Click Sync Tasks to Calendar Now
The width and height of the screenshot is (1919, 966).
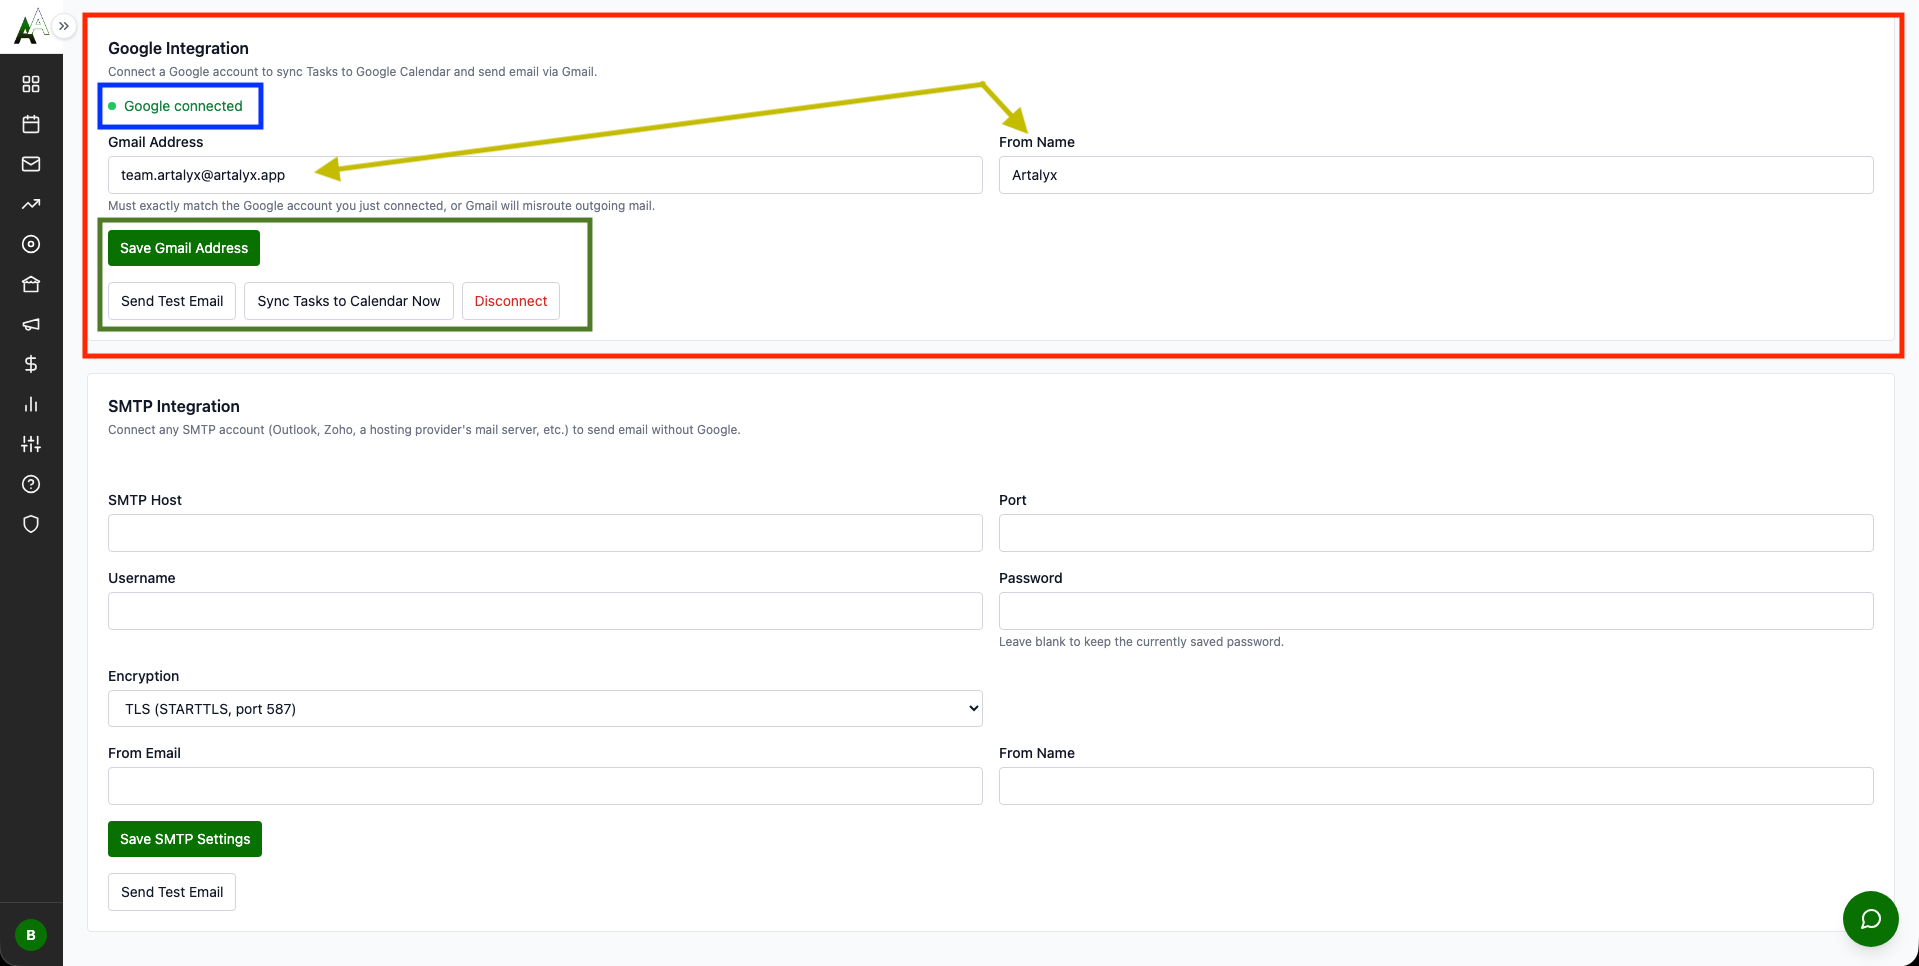[x=349, y=301]
